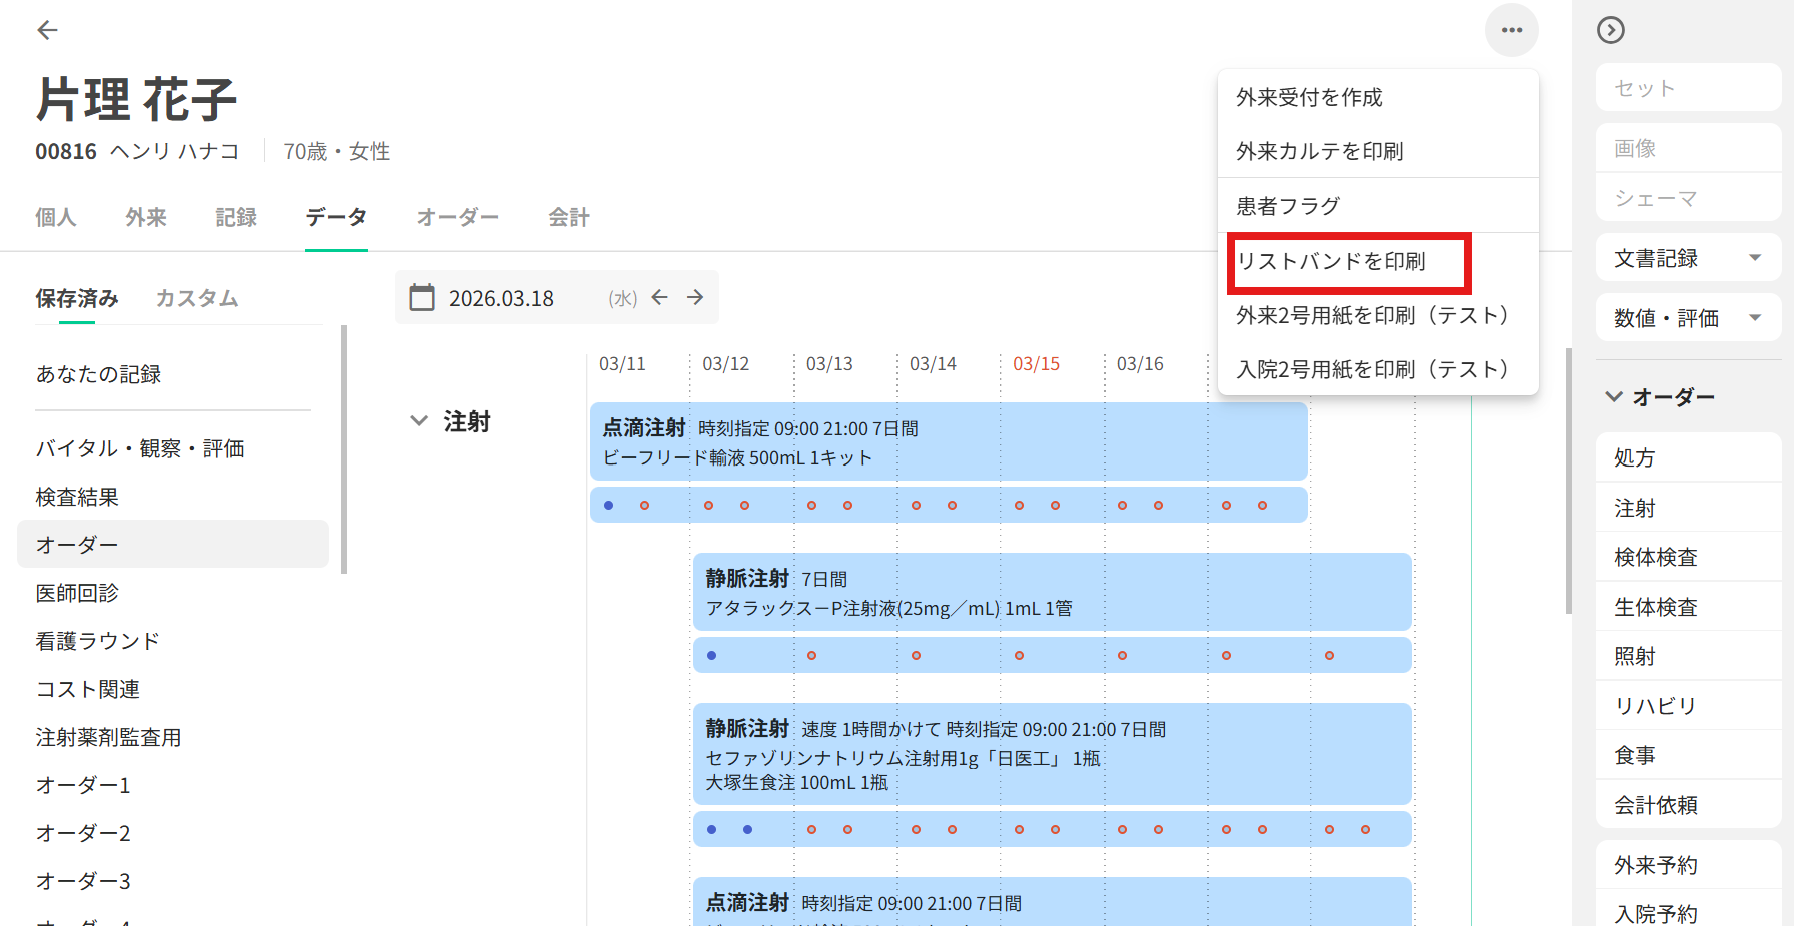1794x926 pixels.
Task: Choose 入院2号用紙を印刷（テスト）
Action: coord(1378,369)
